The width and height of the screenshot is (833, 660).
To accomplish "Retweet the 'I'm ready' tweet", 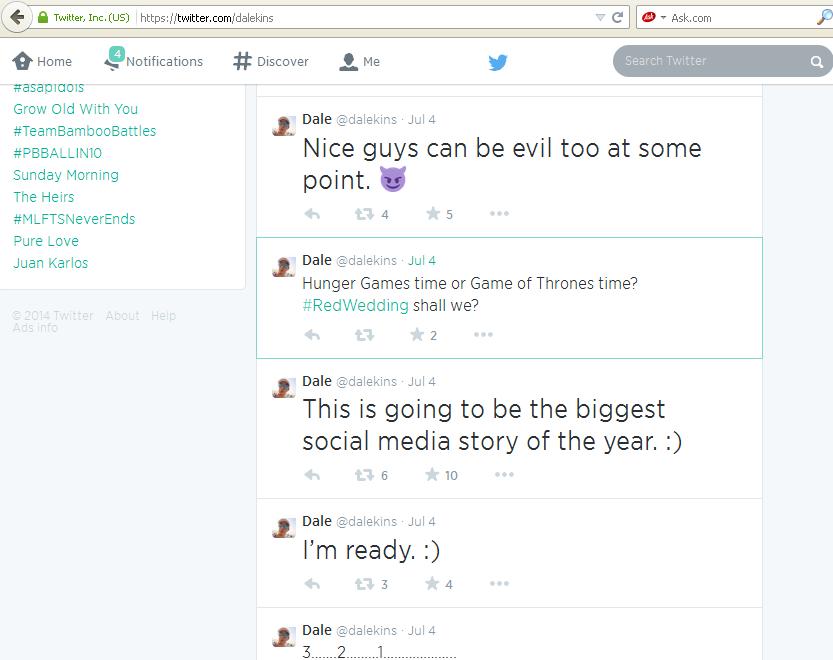I will (x=364, y=584).
